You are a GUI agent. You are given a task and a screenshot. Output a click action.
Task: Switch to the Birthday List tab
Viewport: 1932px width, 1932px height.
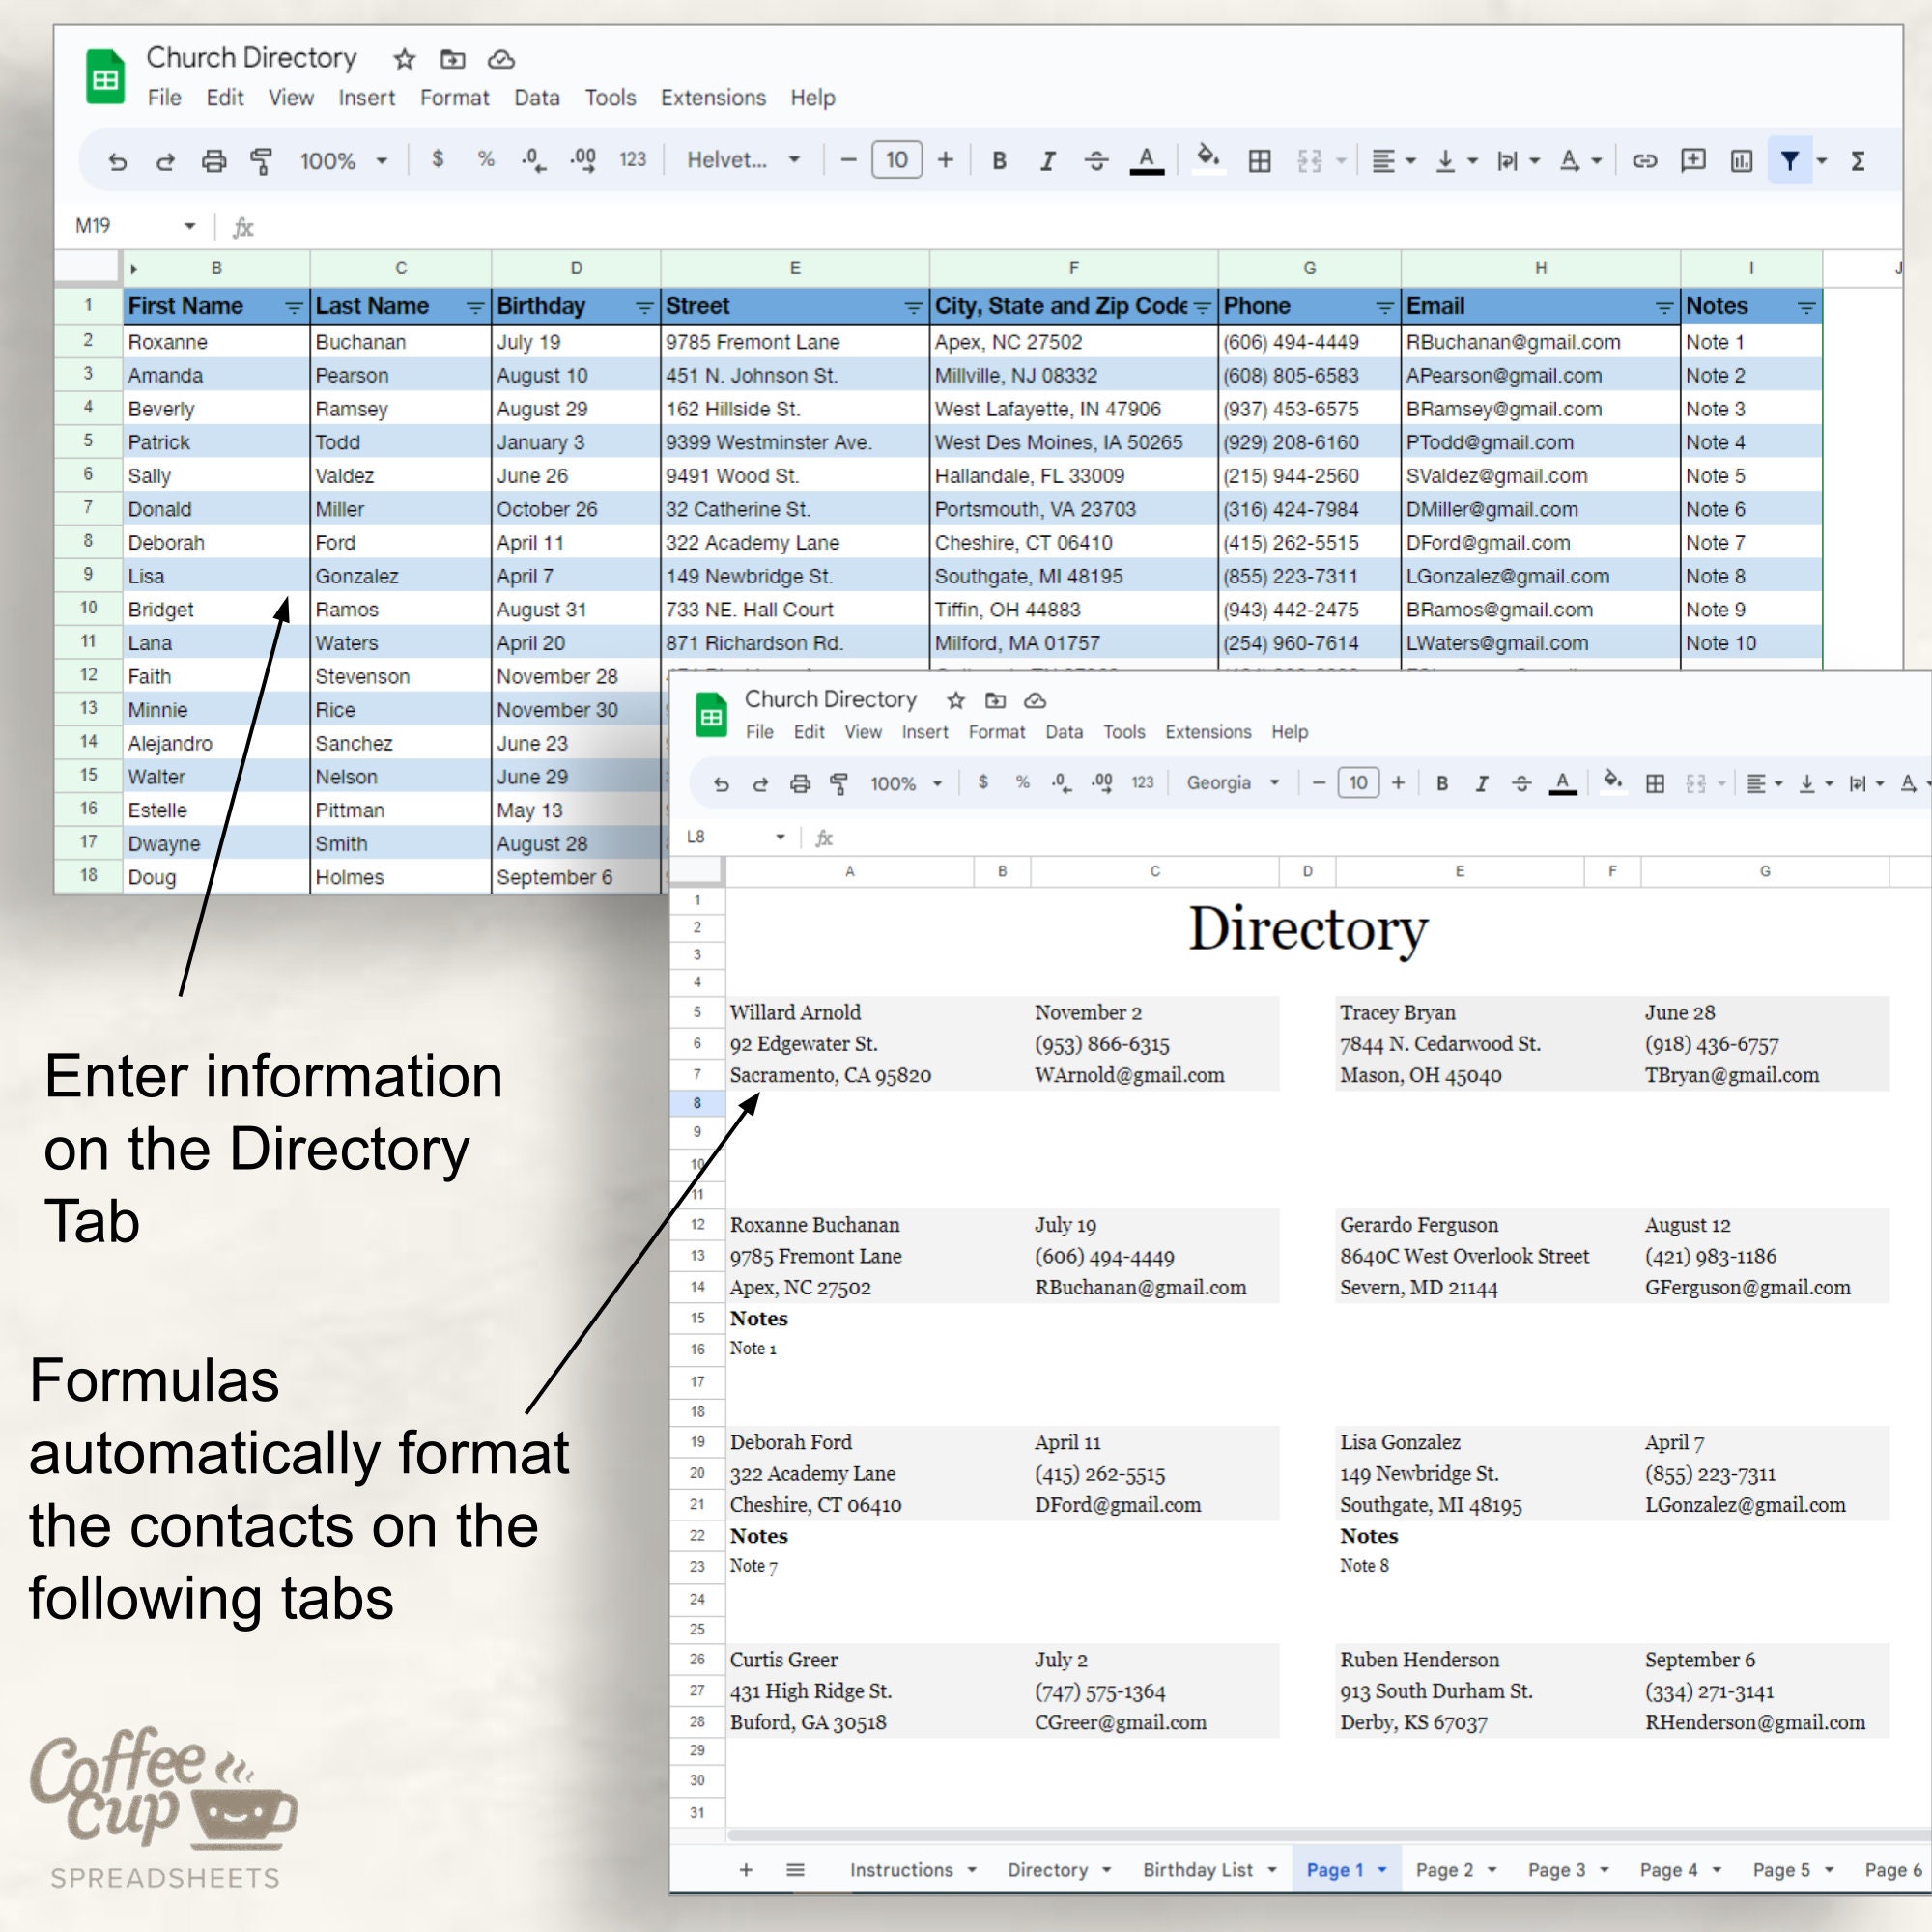coord(1197,1869)
